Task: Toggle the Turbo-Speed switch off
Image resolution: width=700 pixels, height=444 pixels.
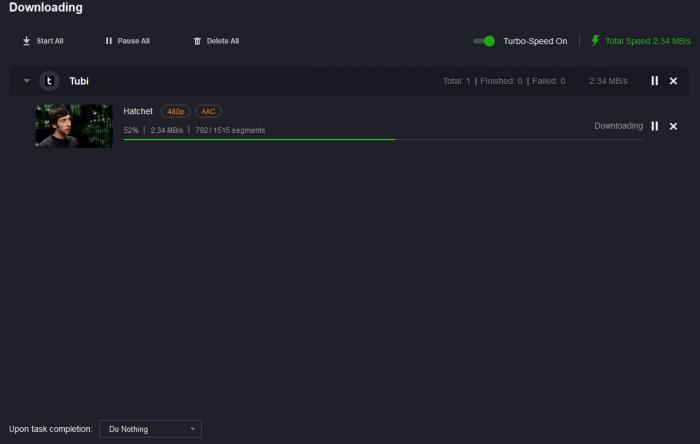Action: click(x=484, y=41)
